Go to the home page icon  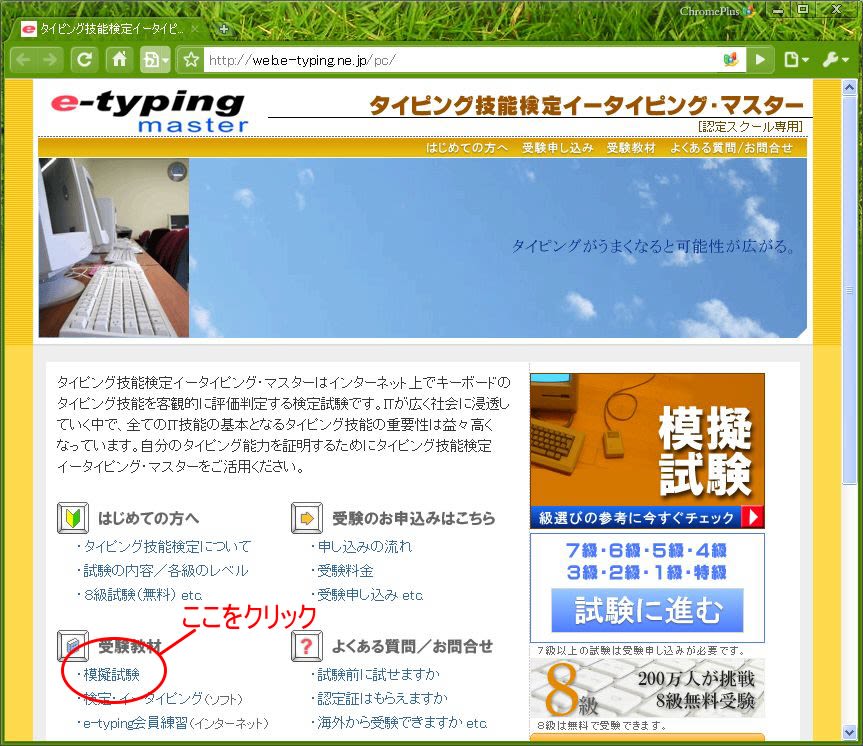click(x=119, y=60)
